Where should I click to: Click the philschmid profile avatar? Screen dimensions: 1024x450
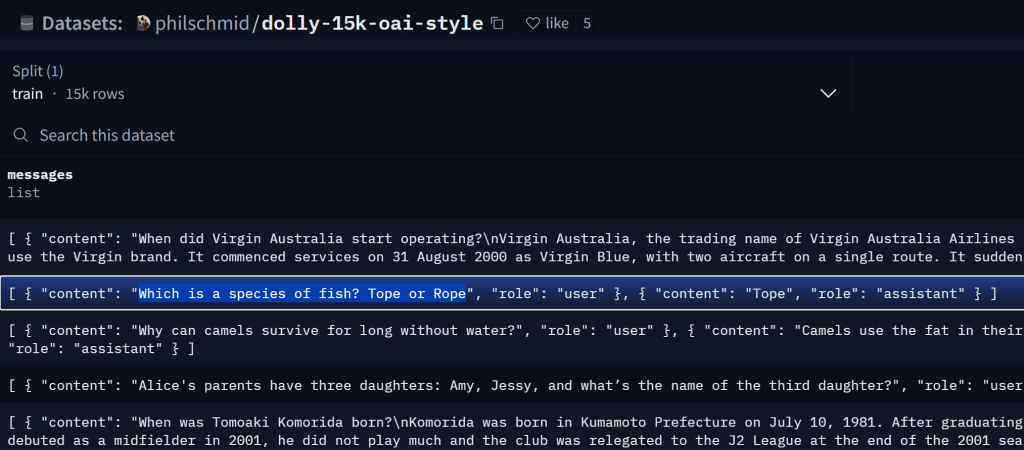click(x=143, y=23)
